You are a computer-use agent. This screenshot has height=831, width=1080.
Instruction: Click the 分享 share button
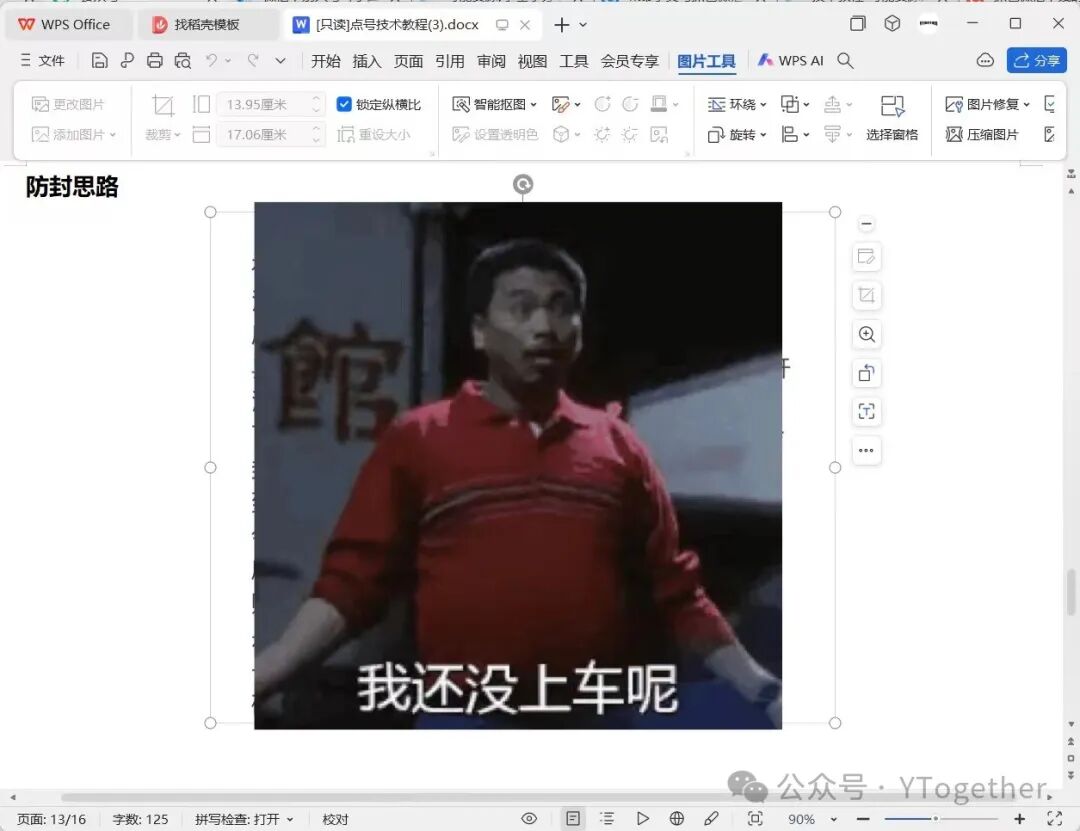pyautogui.click(x=1037, y=61)
